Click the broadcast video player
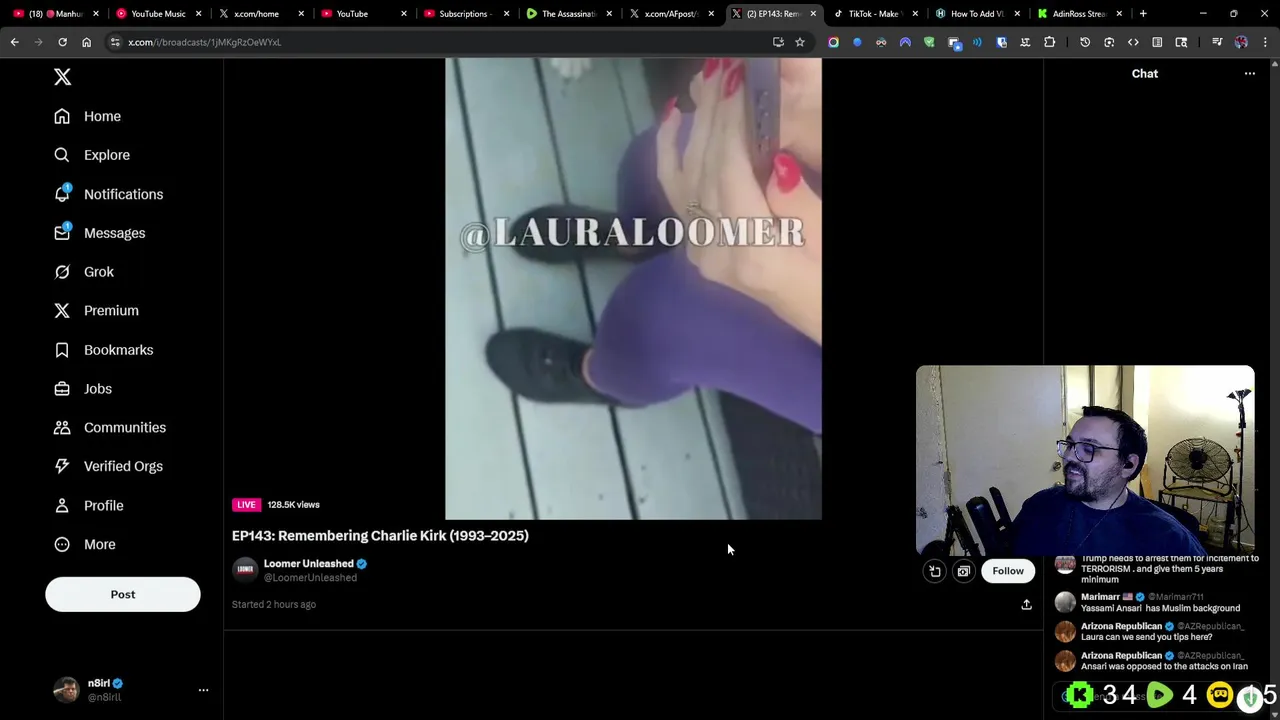The height and width of the screenshot is (720, 1280). click(x=633, y=288)
